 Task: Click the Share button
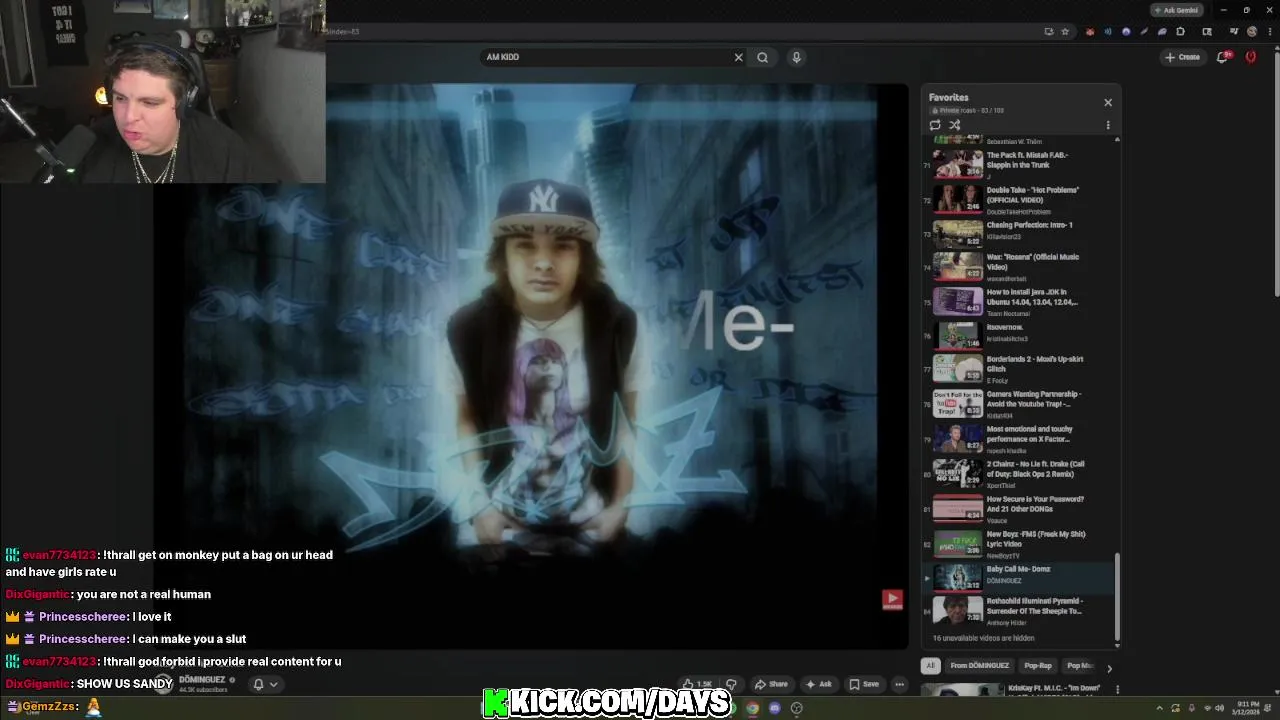[x=771, y=684]
